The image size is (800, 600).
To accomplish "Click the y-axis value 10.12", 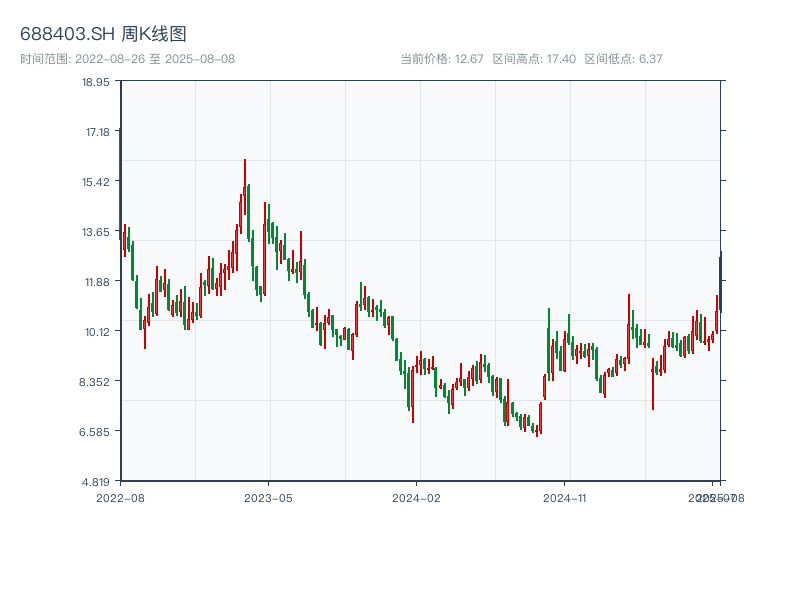I will (97, 332).
